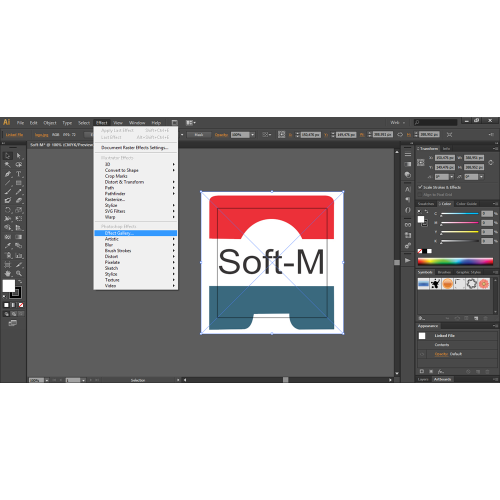The width and height of the screenshot is (500, 500).
Task: Select the Pen tool
Action: tap(8, 174)
